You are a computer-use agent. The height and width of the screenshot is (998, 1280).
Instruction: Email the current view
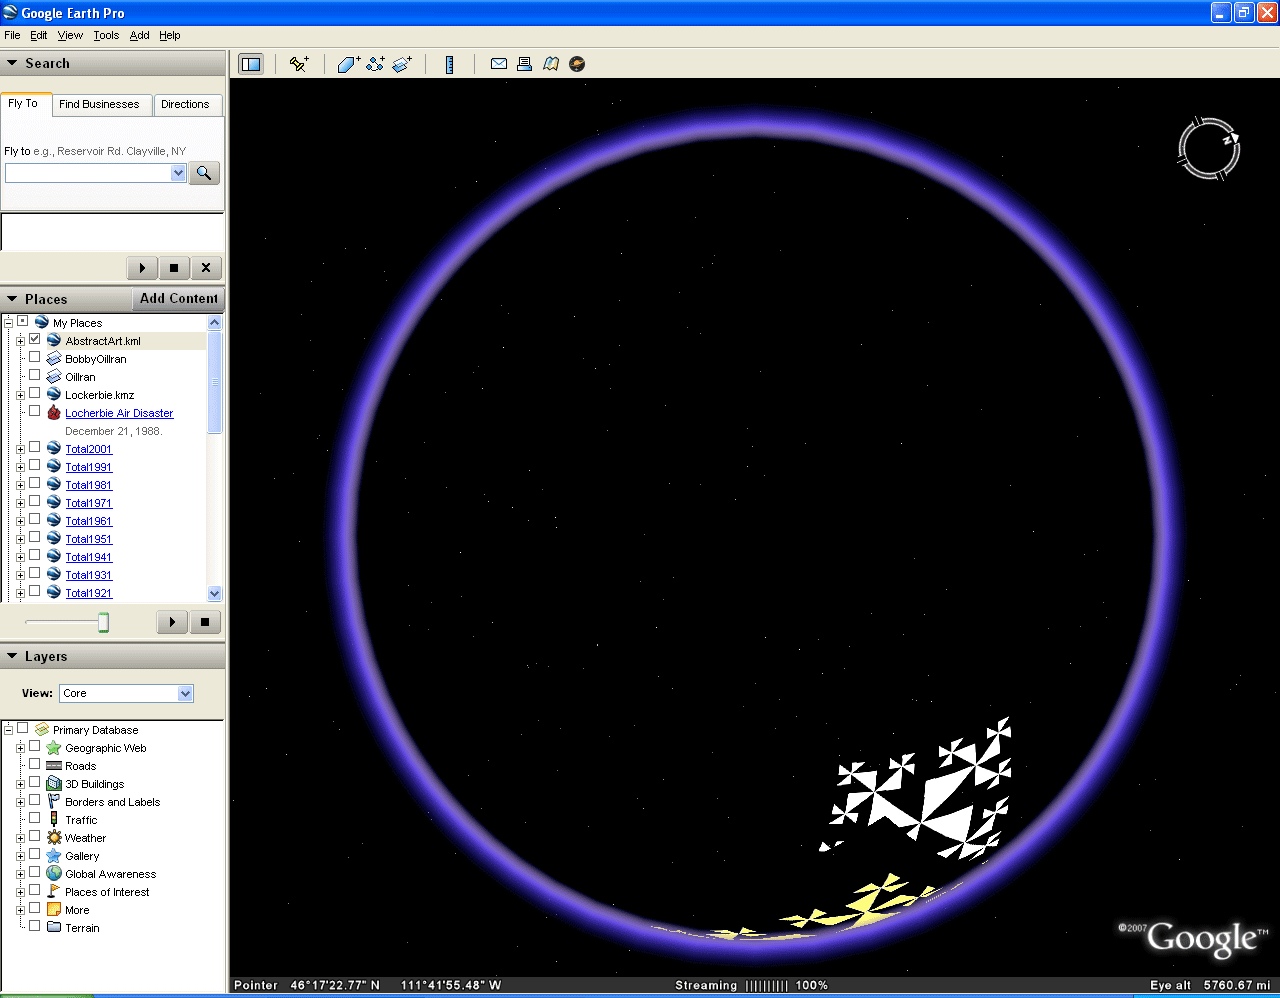tap(499, 64)
